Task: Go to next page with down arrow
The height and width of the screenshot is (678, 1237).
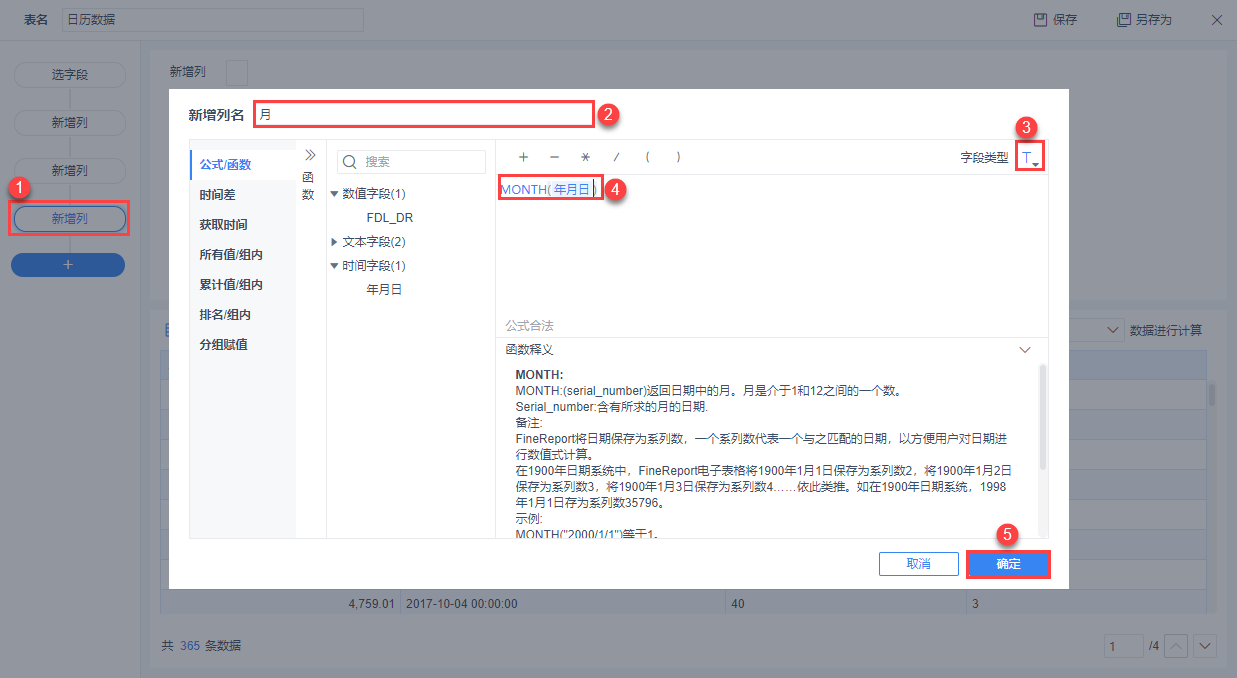Action: [x=1205, y=646]
